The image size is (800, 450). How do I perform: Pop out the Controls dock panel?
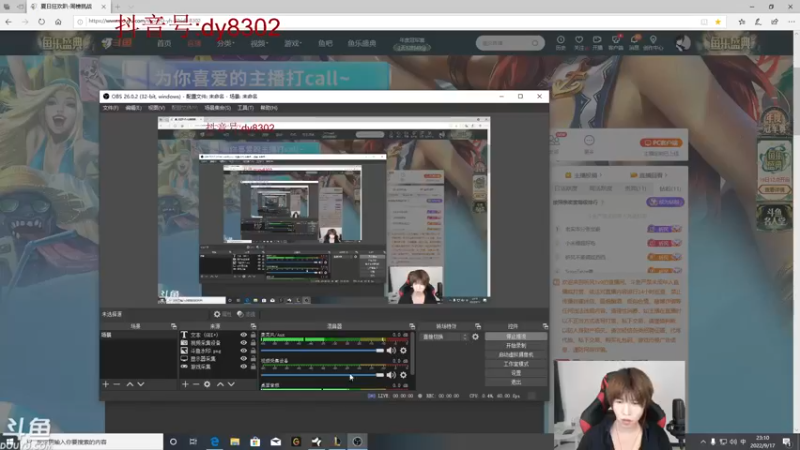click(x=545, y=326)
